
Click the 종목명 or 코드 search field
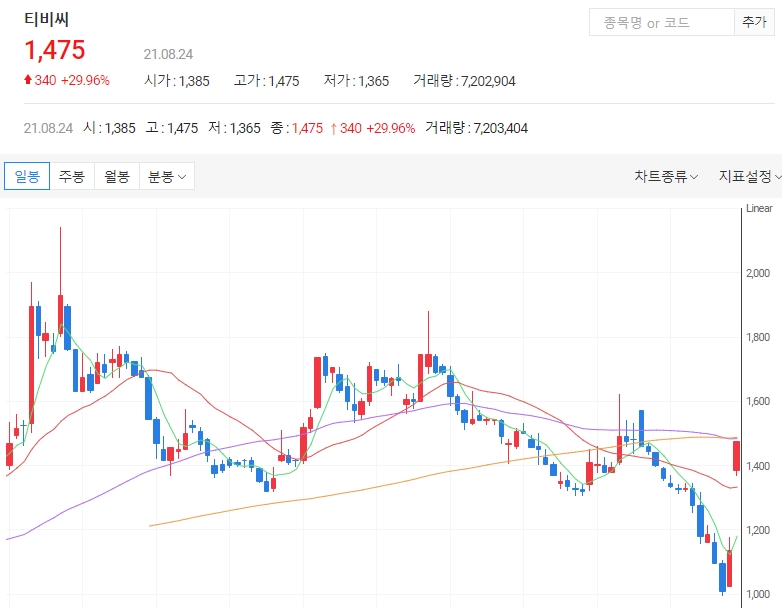click(661, 22)
